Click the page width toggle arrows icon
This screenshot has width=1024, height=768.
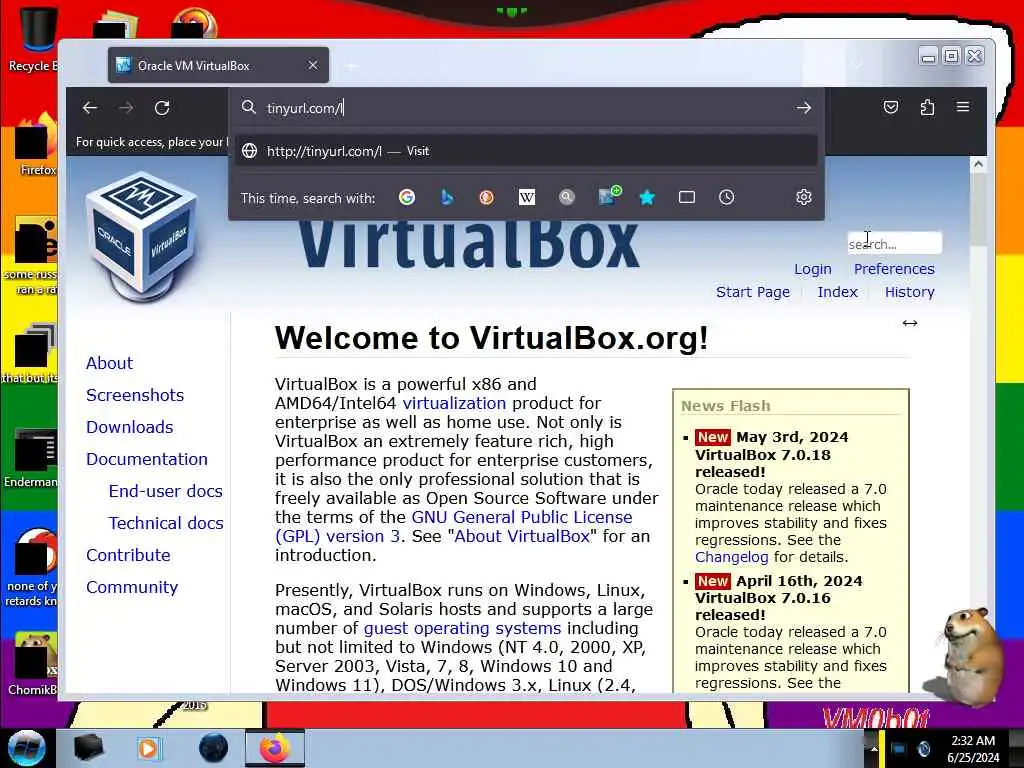point(910,323)
